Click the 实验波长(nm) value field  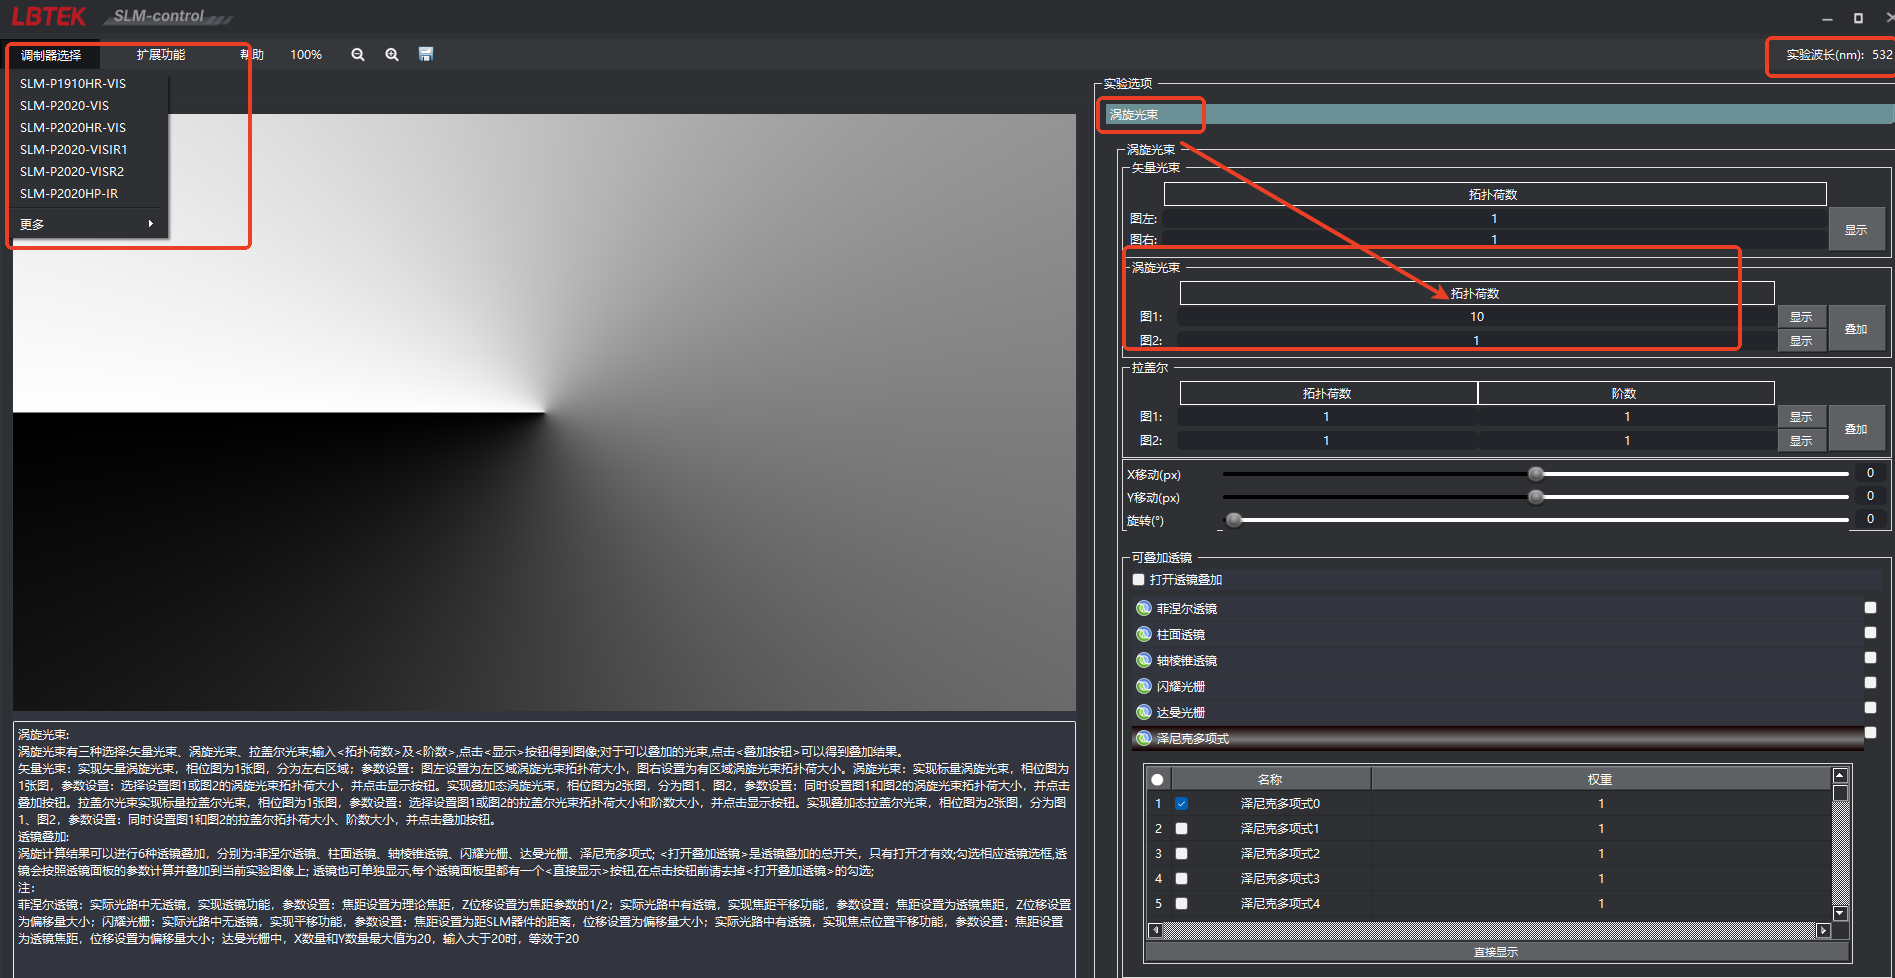click(x=1882, y=55)
